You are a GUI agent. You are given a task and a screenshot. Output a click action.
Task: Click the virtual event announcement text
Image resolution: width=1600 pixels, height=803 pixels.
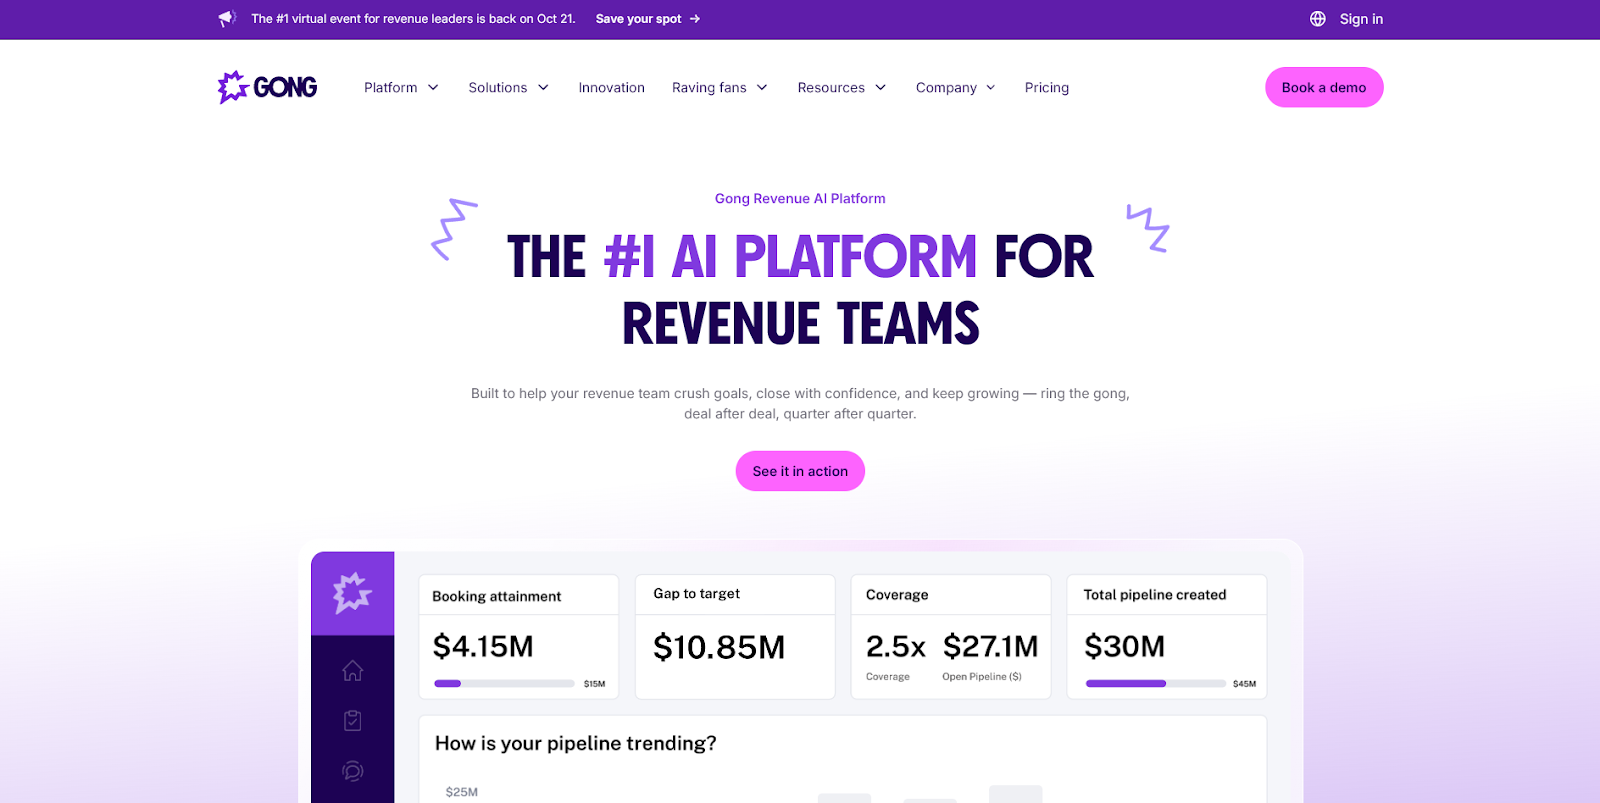tap(414, 19)
